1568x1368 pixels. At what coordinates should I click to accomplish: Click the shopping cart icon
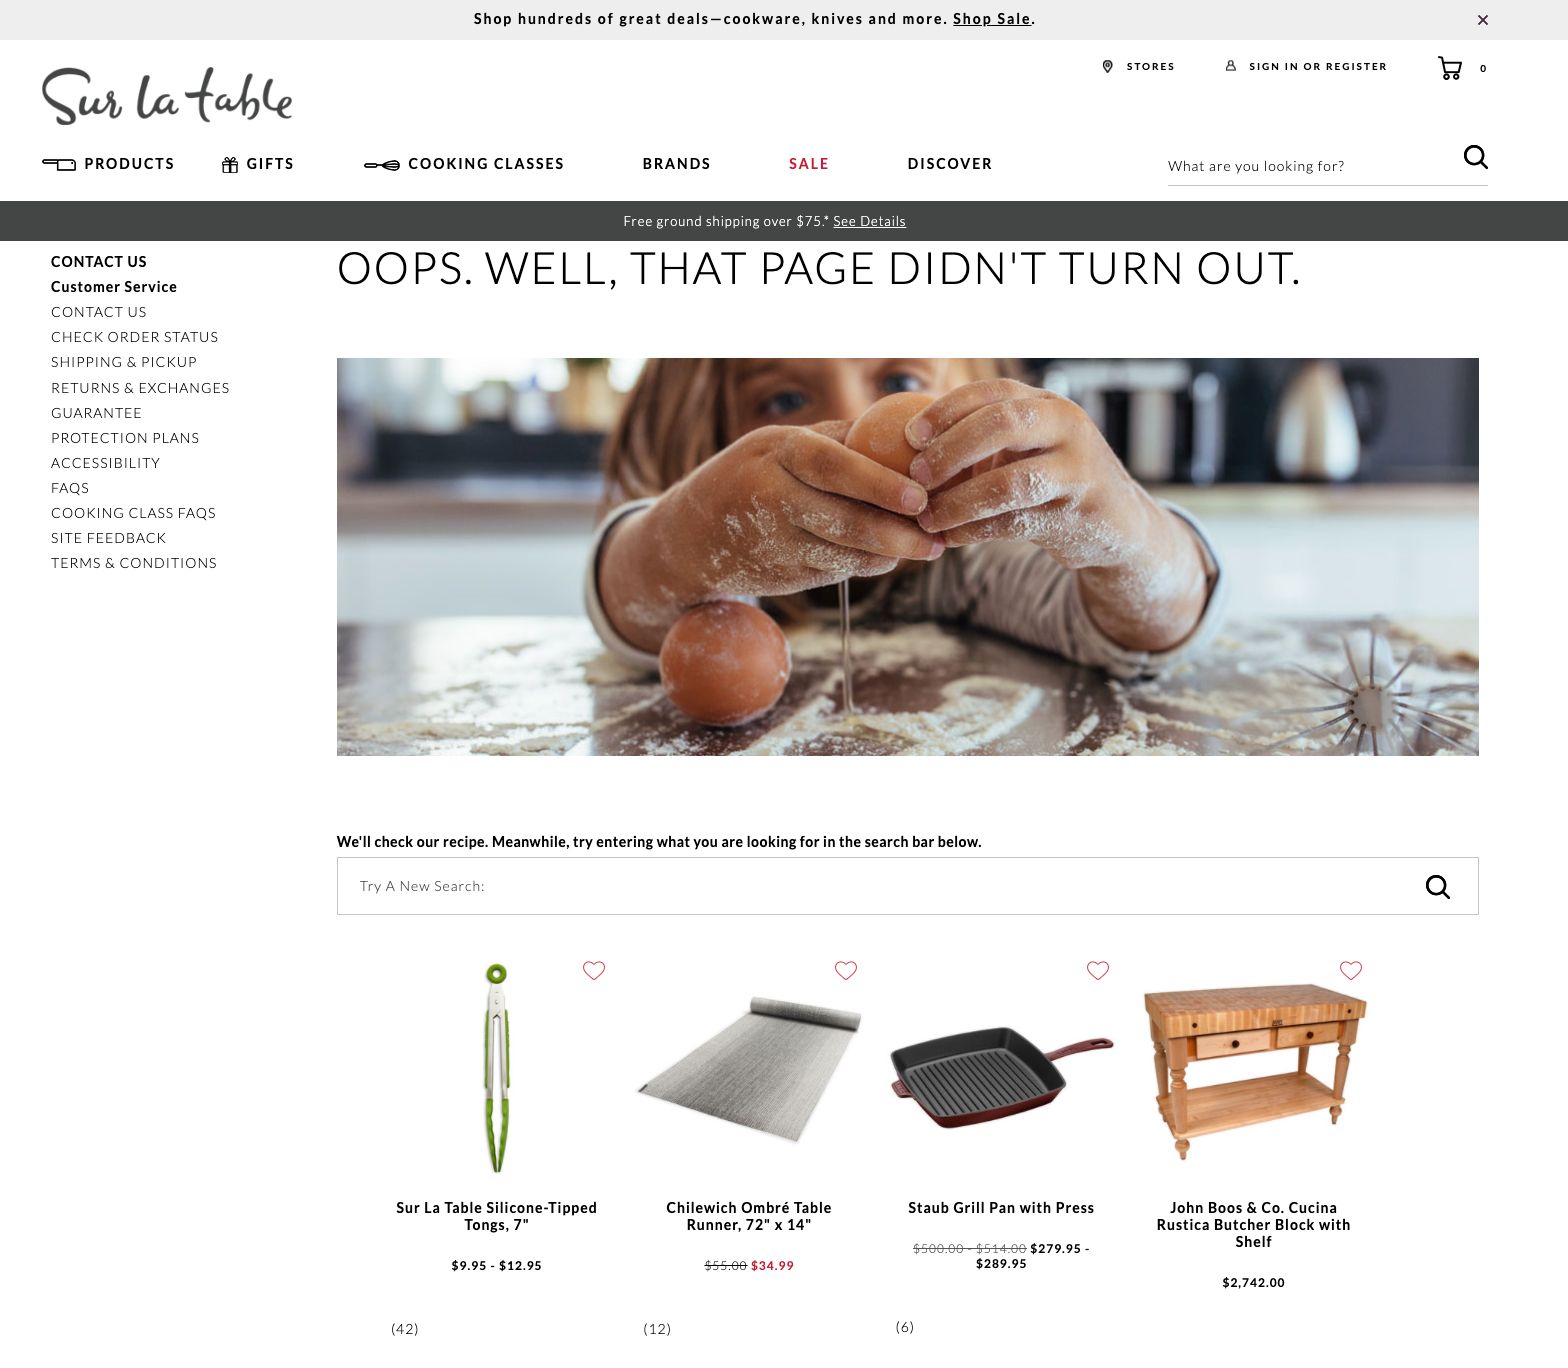pos(1449,68)
